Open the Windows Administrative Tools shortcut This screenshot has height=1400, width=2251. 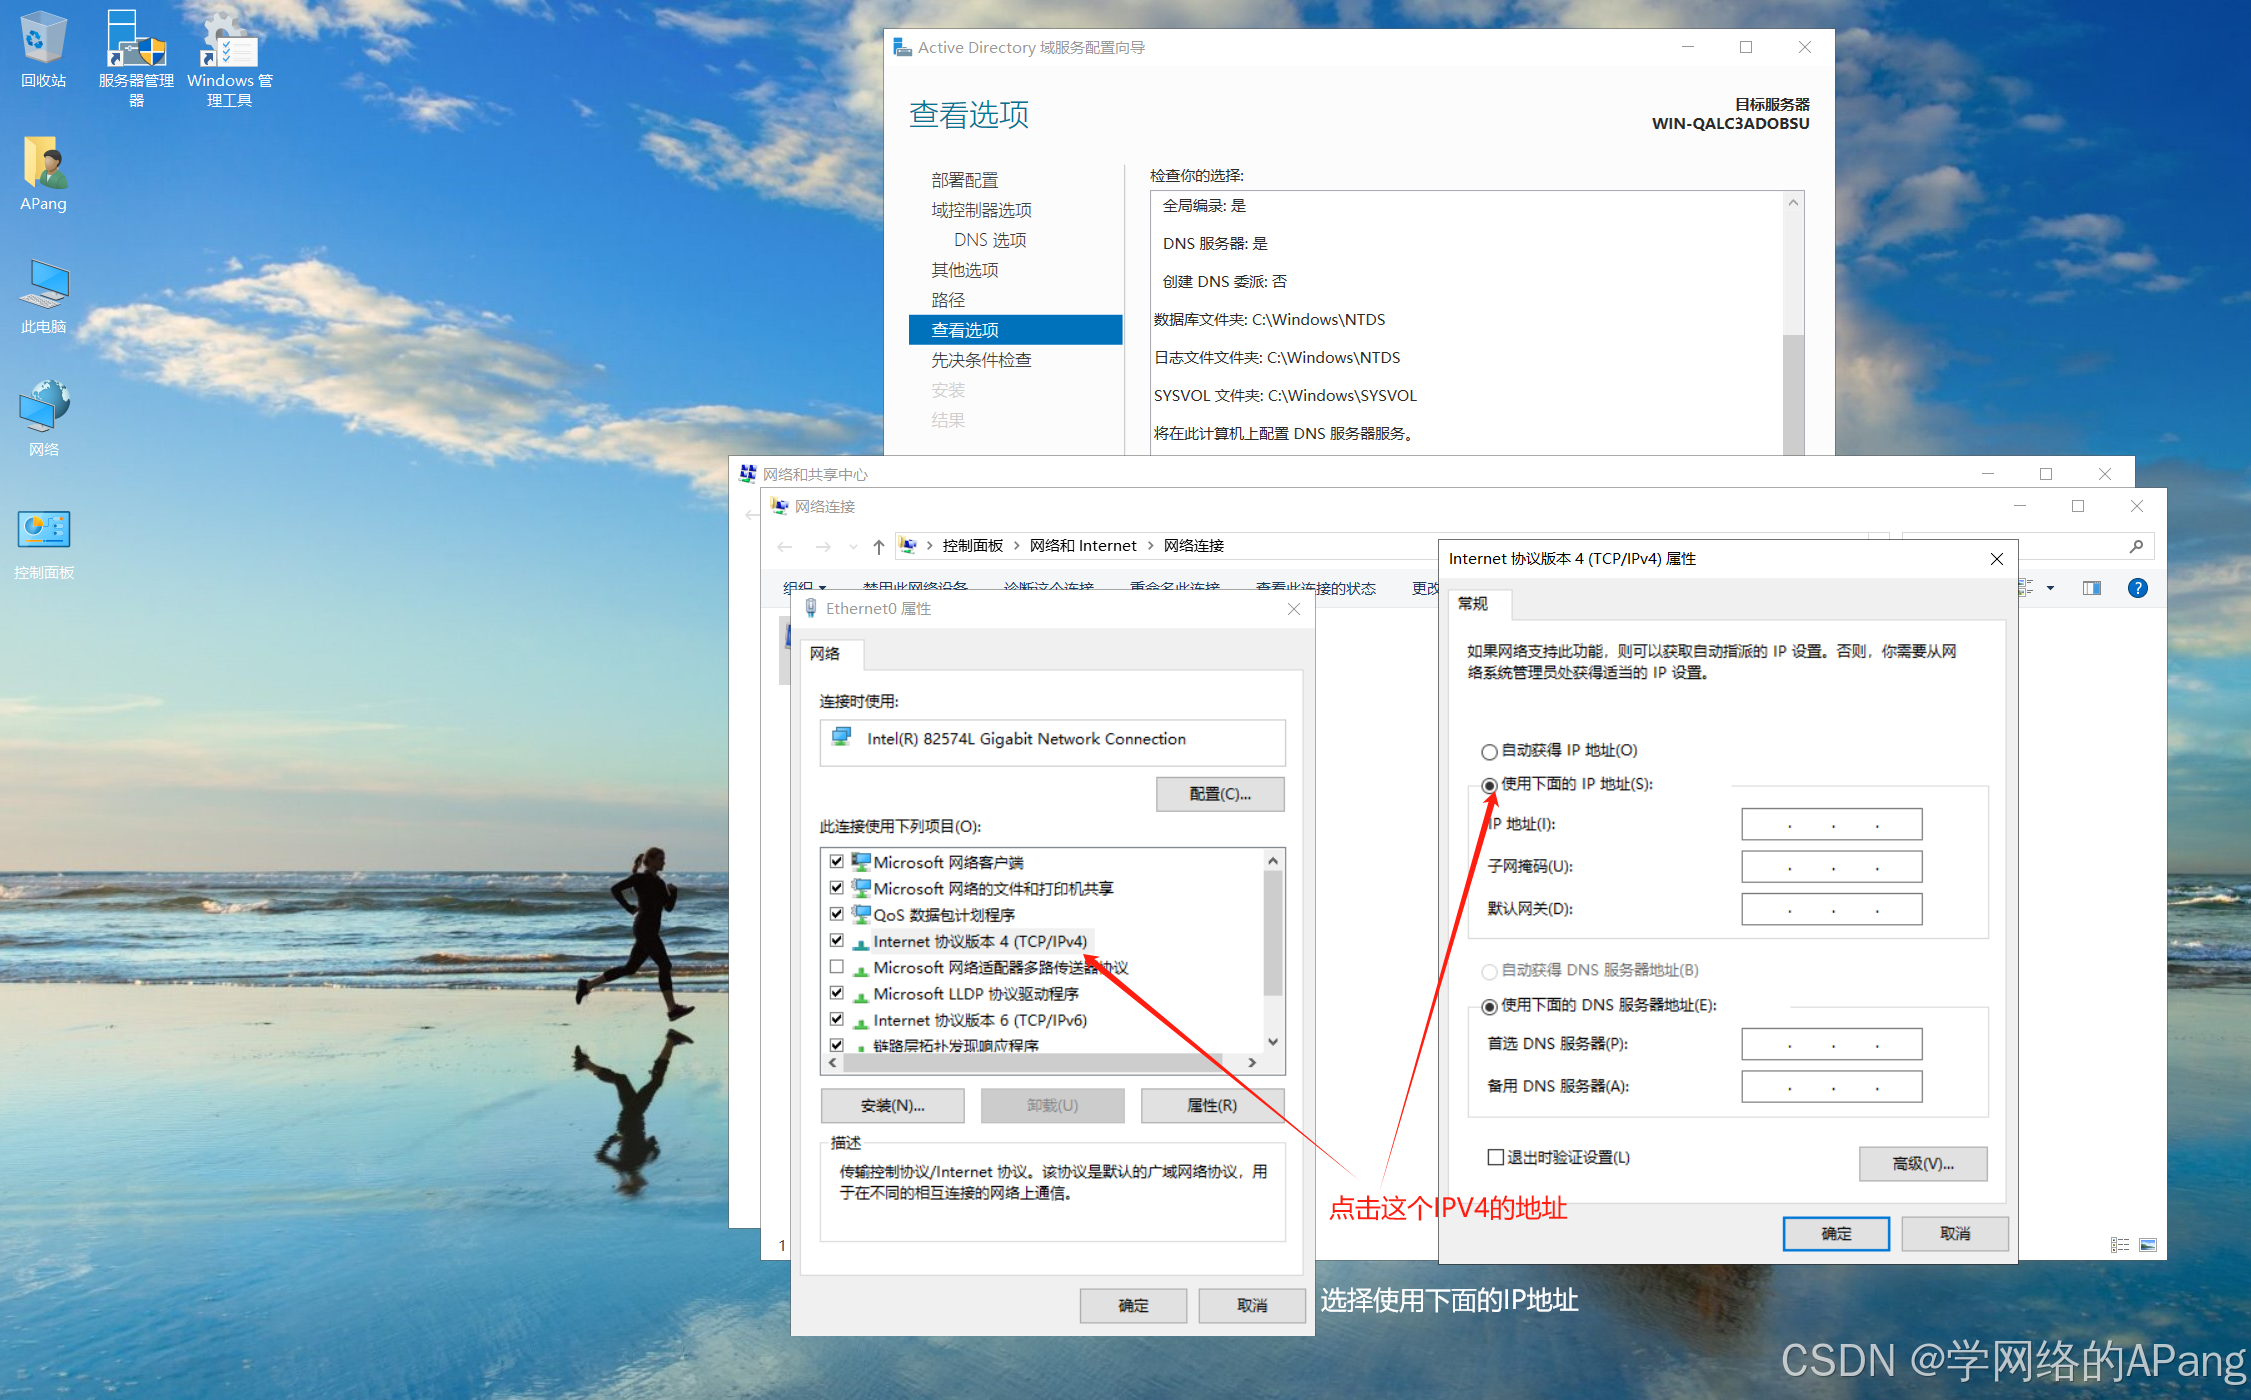(x=229, y=42)
